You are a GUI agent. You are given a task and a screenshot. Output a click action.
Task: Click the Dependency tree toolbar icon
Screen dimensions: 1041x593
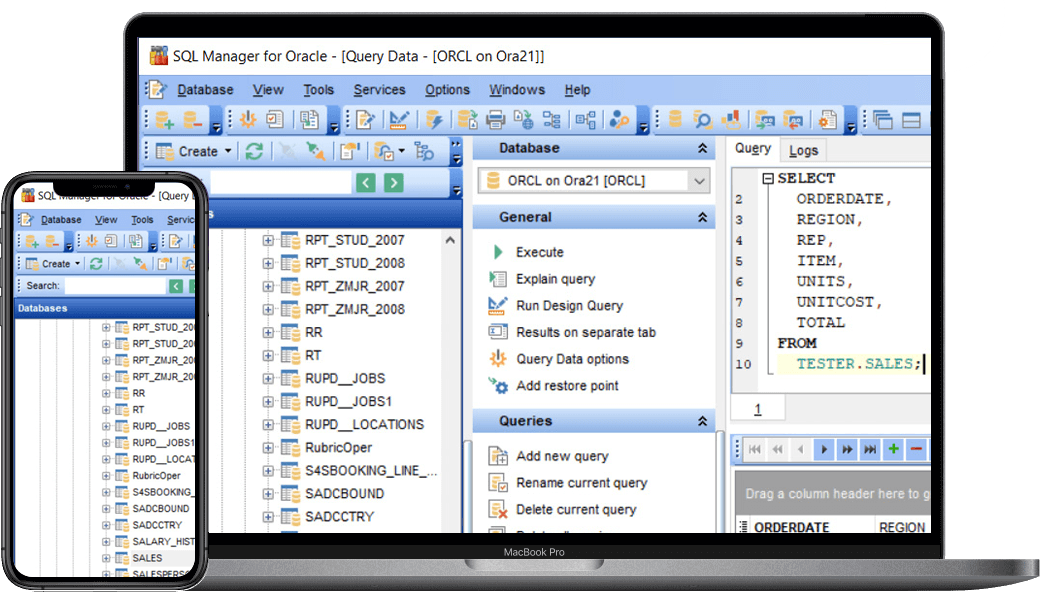point(551,120)
